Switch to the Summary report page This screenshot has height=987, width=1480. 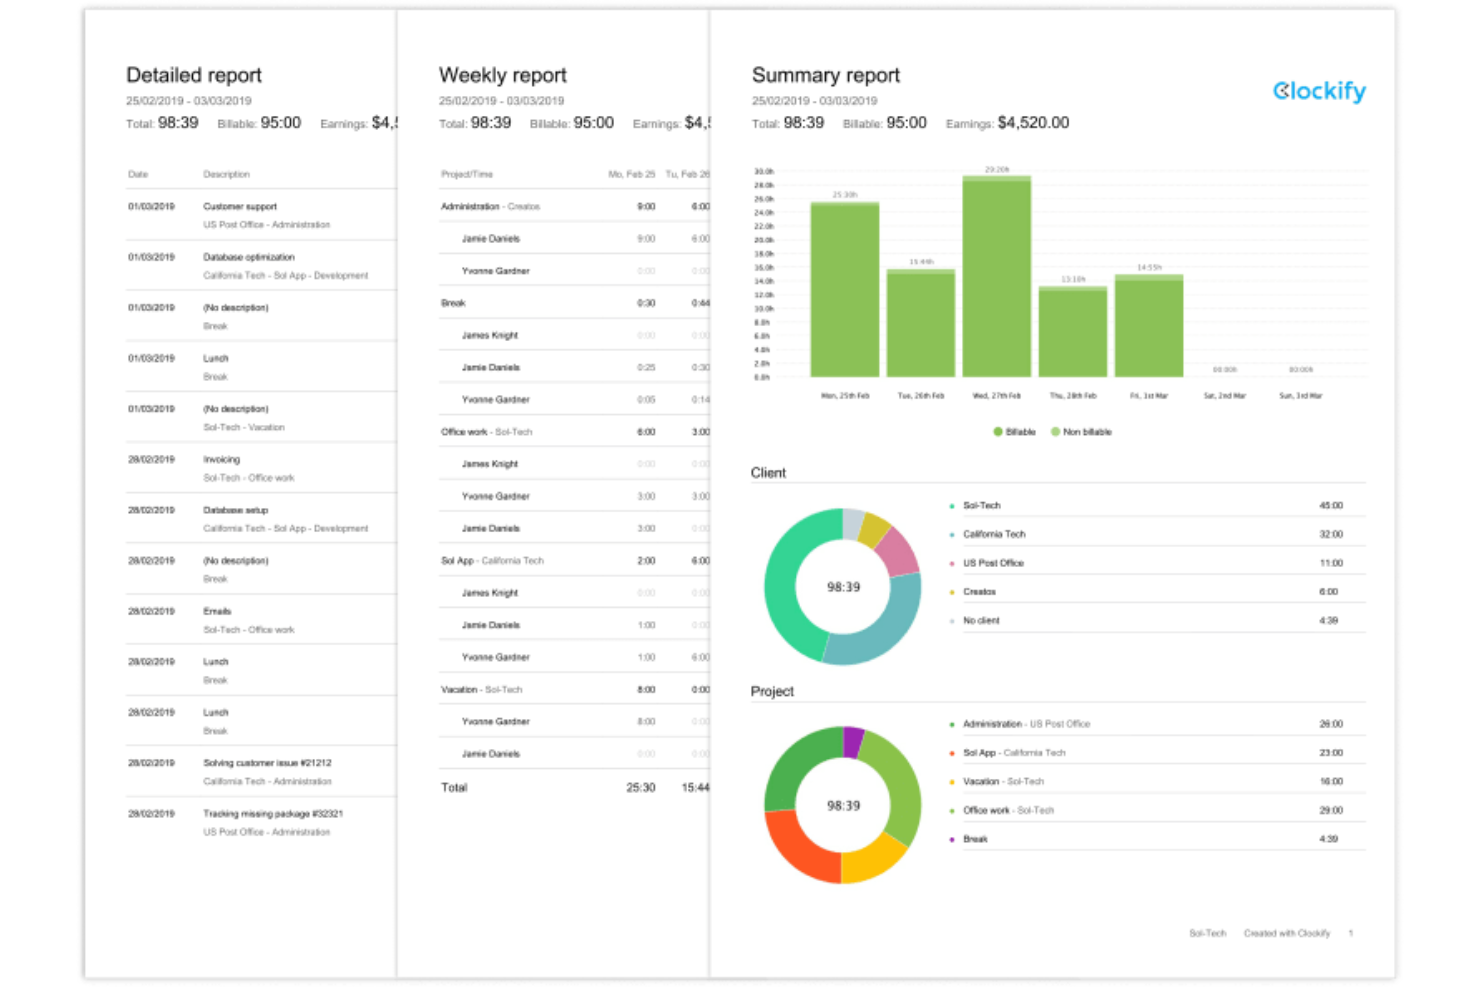pyautogui.click(x=825, y=74)
